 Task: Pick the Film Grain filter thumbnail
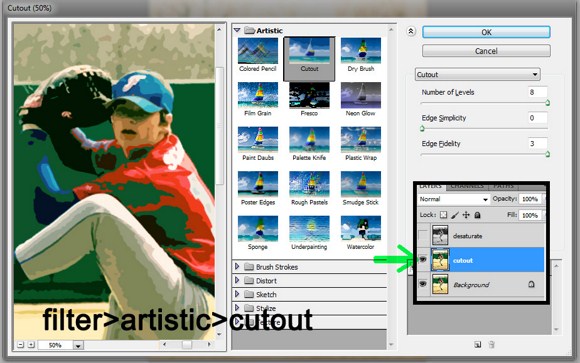point(258,95)
